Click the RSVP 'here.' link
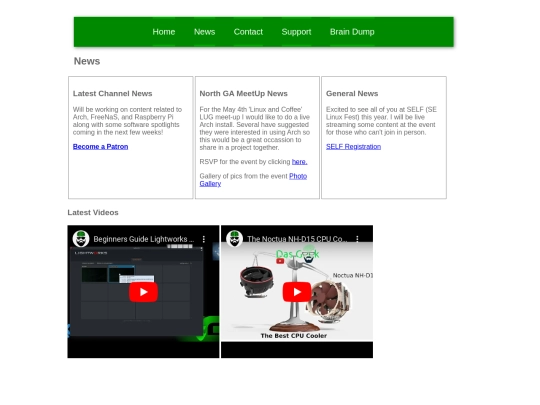Screen dimensions: 540x405 tap(300, 162)
